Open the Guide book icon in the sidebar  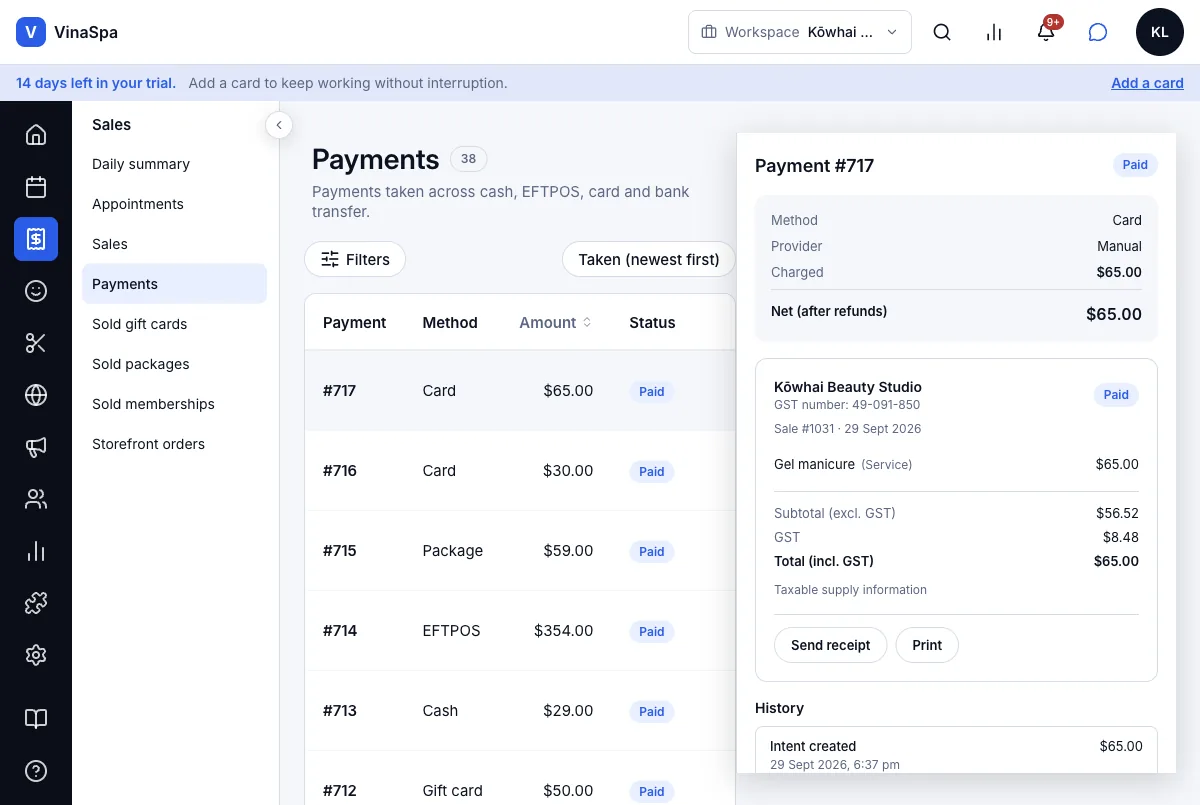pyautogui.click(x=36, y=719)
